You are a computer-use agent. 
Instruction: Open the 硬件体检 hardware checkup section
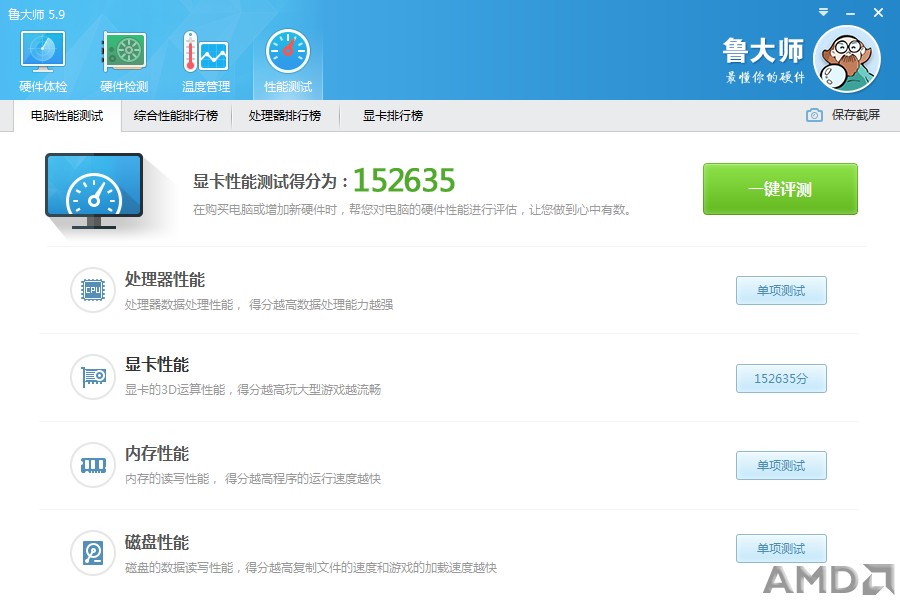point(43,62)
